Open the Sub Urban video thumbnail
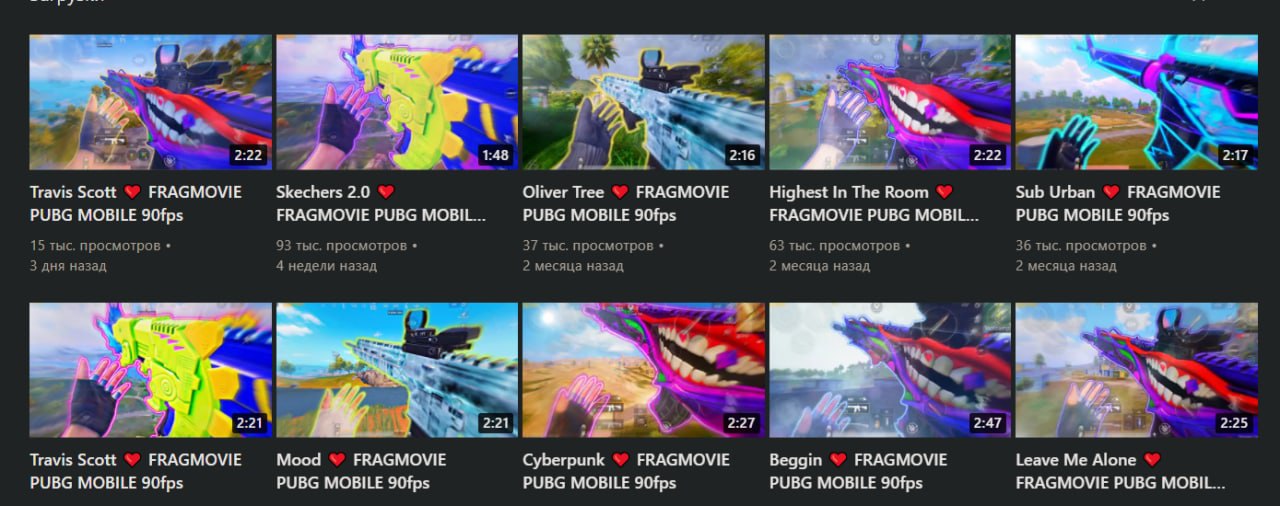The height and width of the screenshot is (506, 1280). coord(1137,102)
